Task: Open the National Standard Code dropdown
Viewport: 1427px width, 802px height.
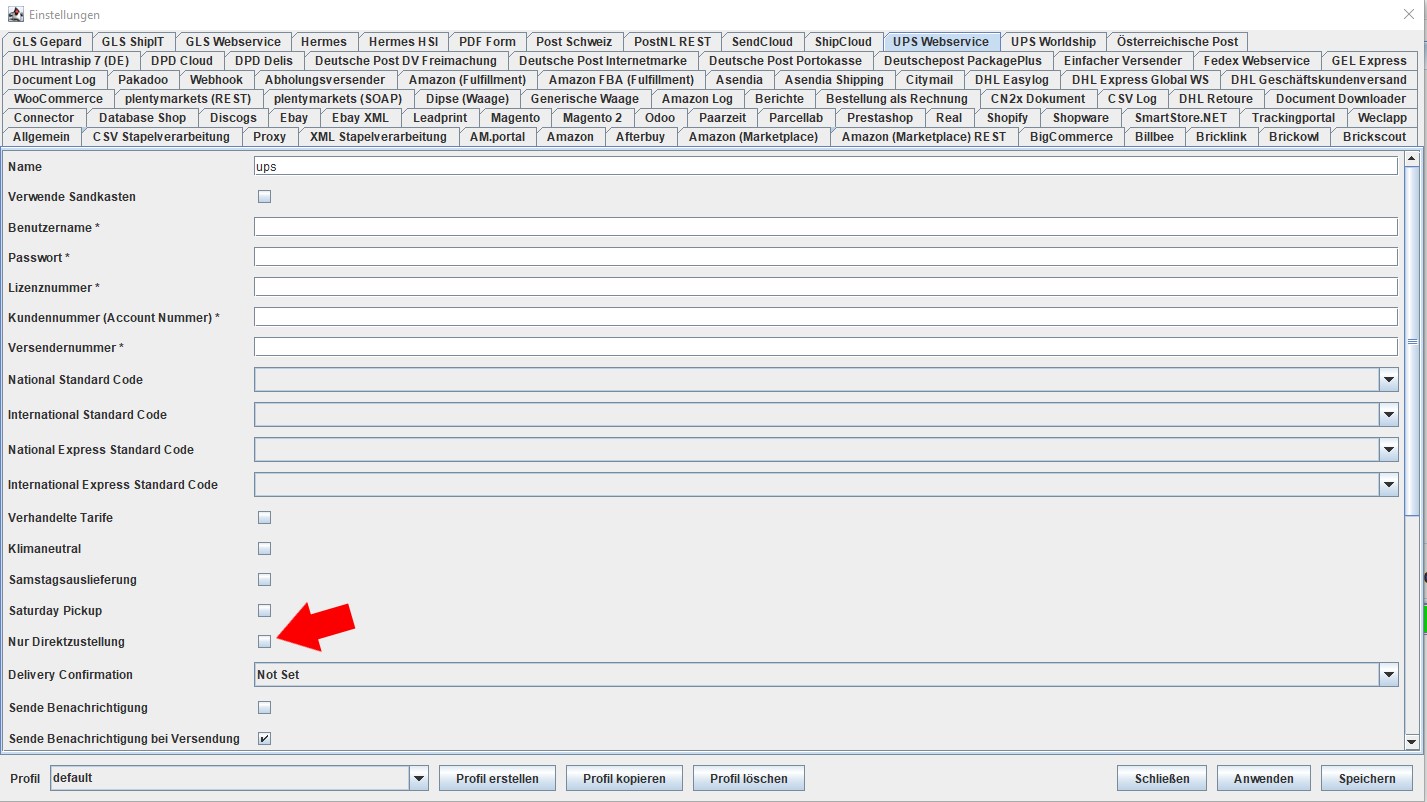Action: (1388, 380)
